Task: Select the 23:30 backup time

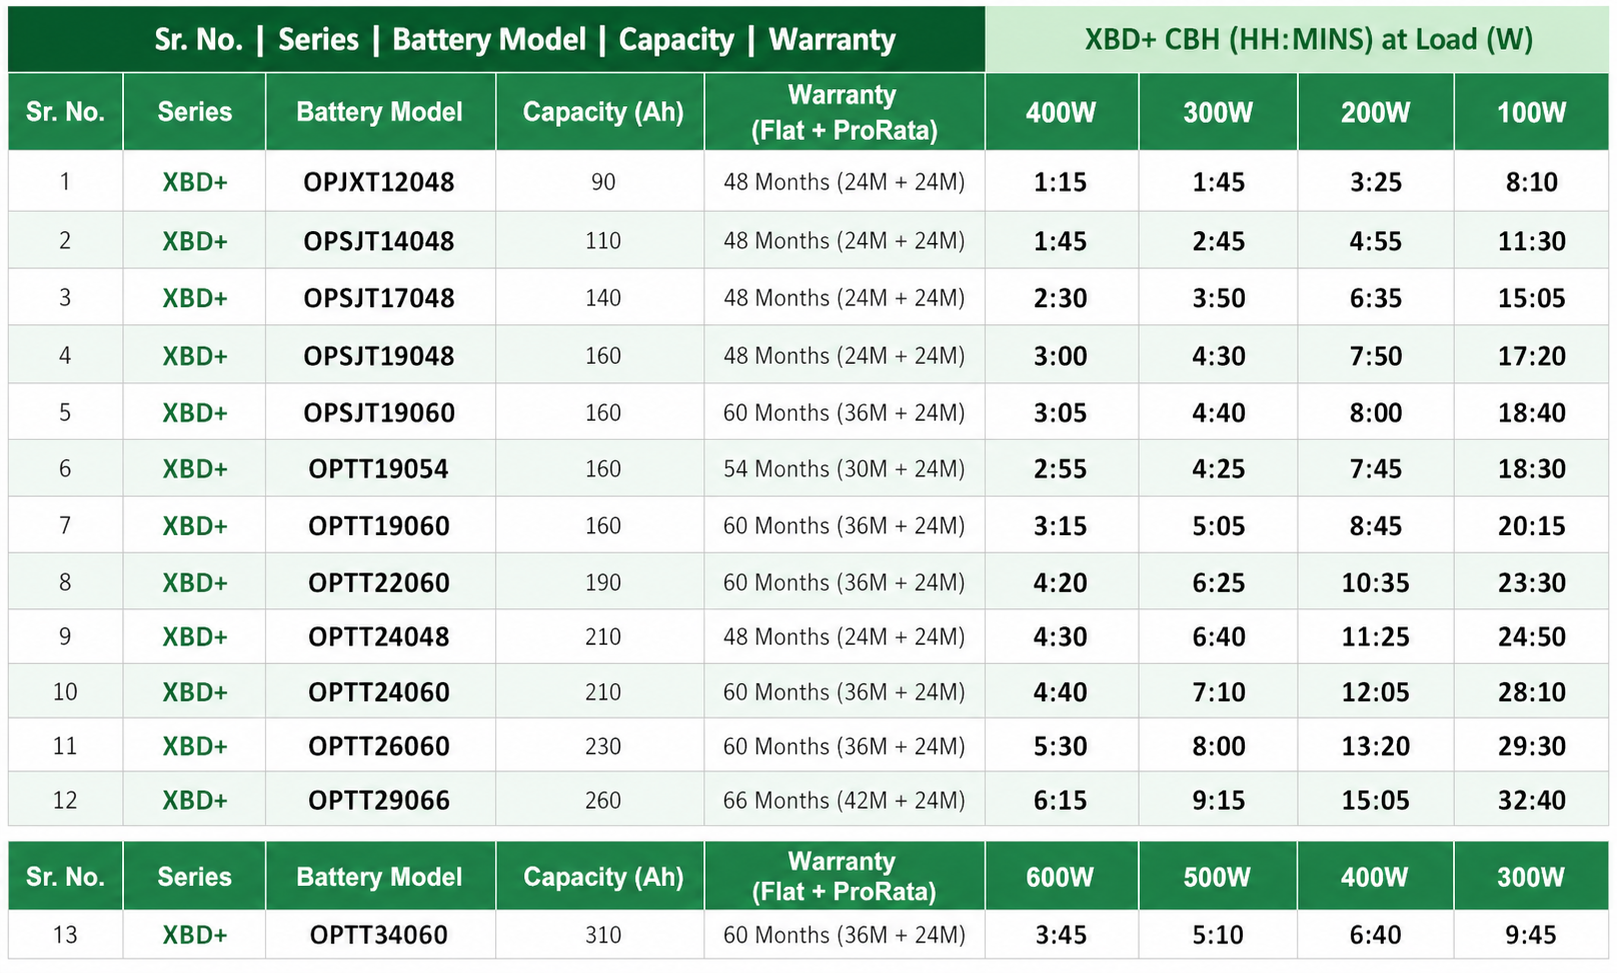Action: click(x=1531, y=583)
